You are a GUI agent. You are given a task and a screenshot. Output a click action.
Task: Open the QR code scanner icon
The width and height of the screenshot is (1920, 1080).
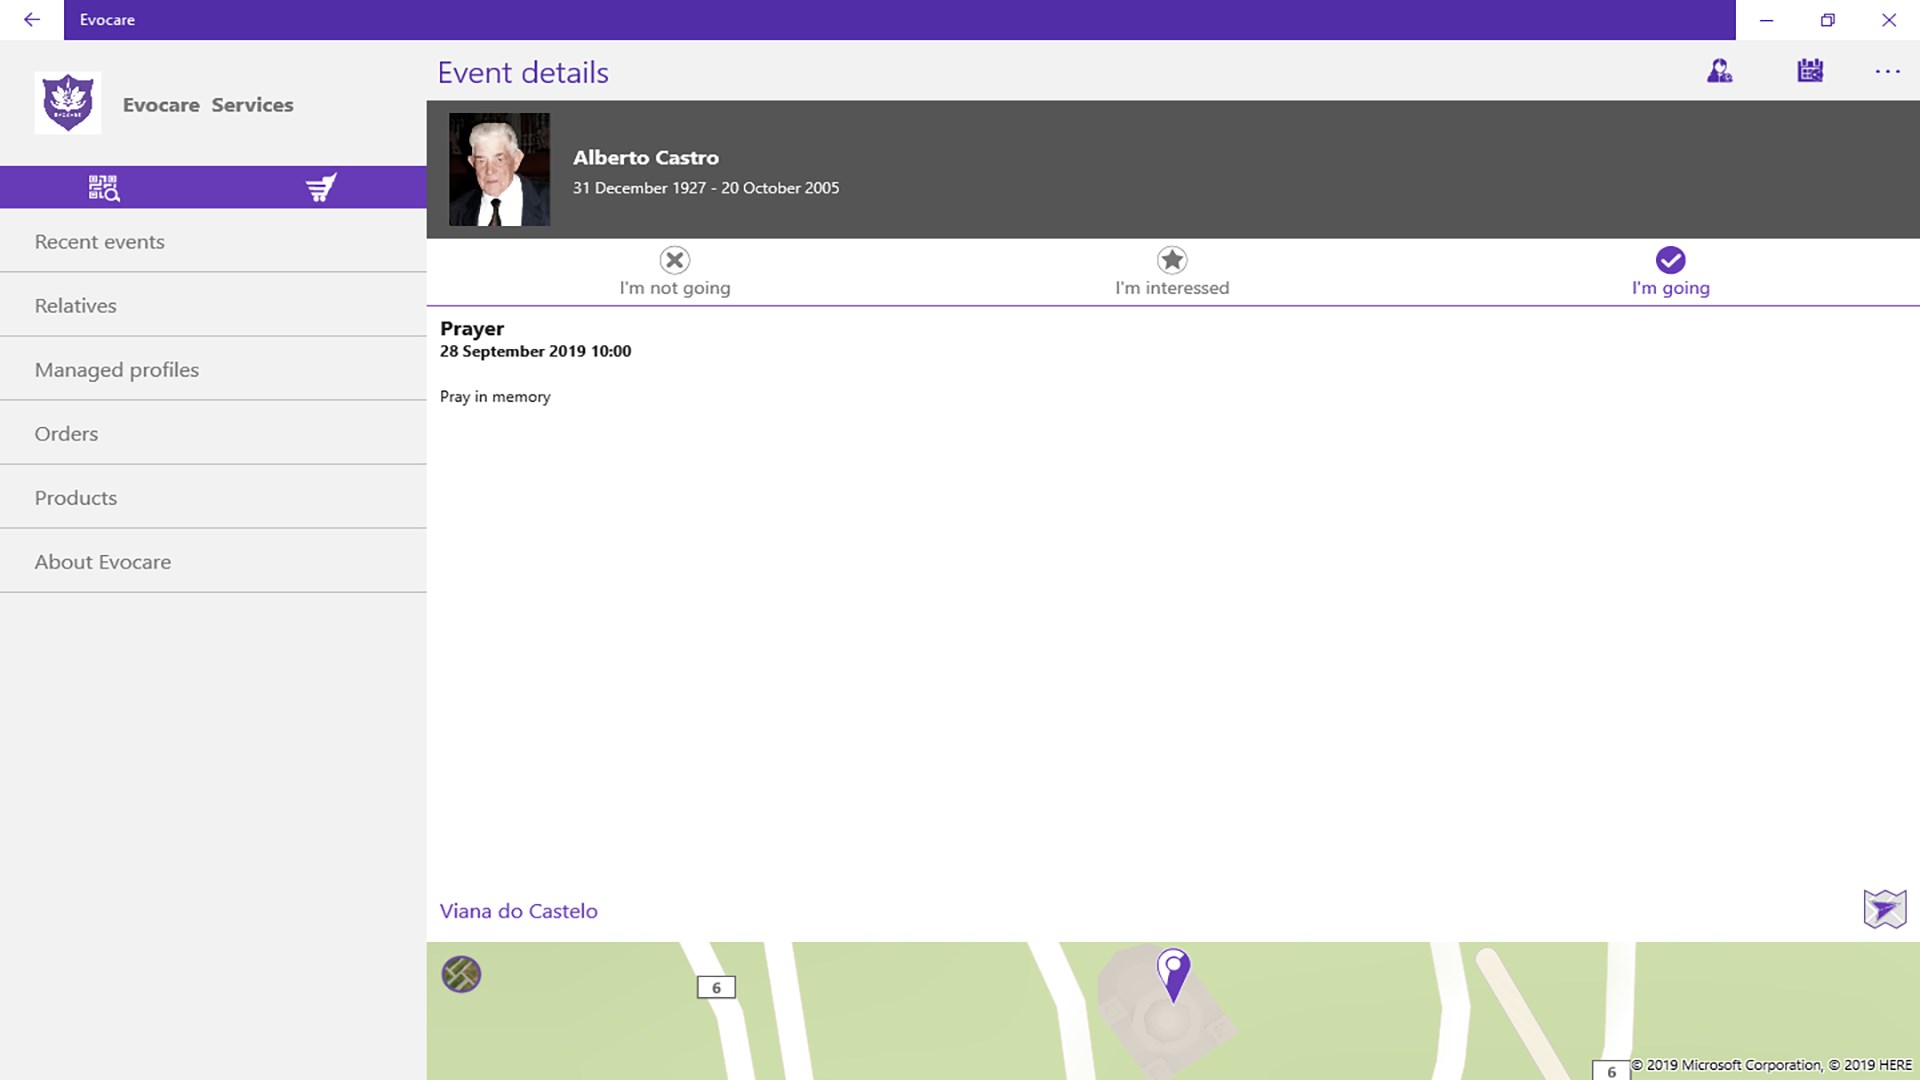click(104, 188)
